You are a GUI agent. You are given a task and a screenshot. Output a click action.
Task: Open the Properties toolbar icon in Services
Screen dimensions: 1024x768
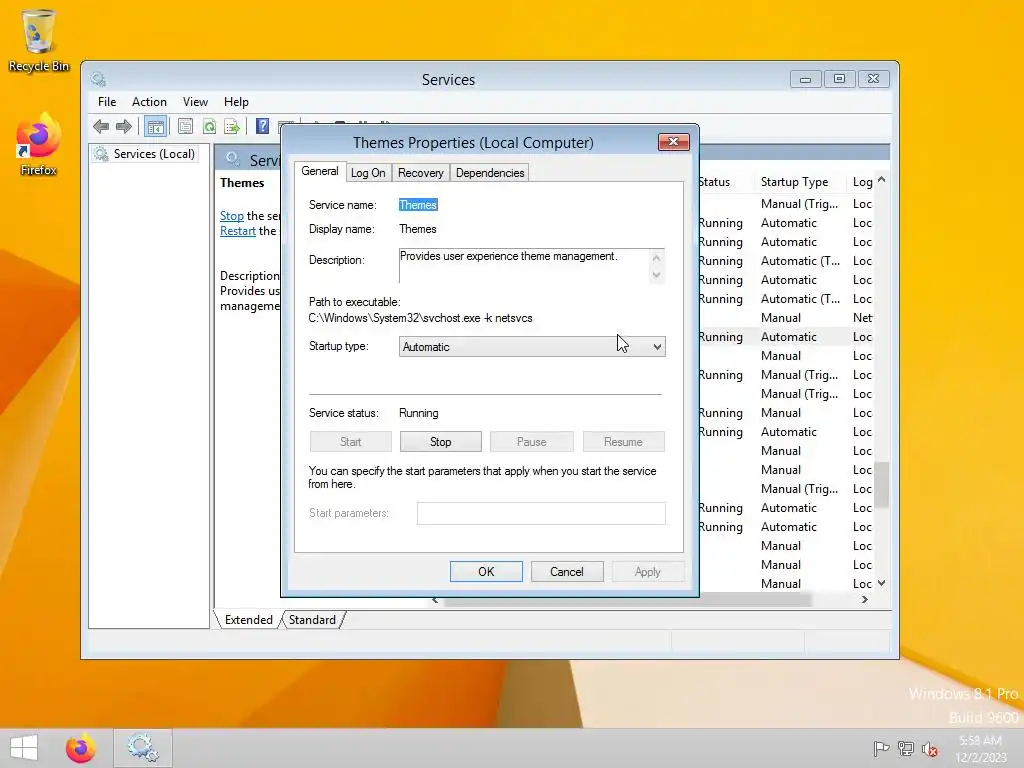pos(185,126)
